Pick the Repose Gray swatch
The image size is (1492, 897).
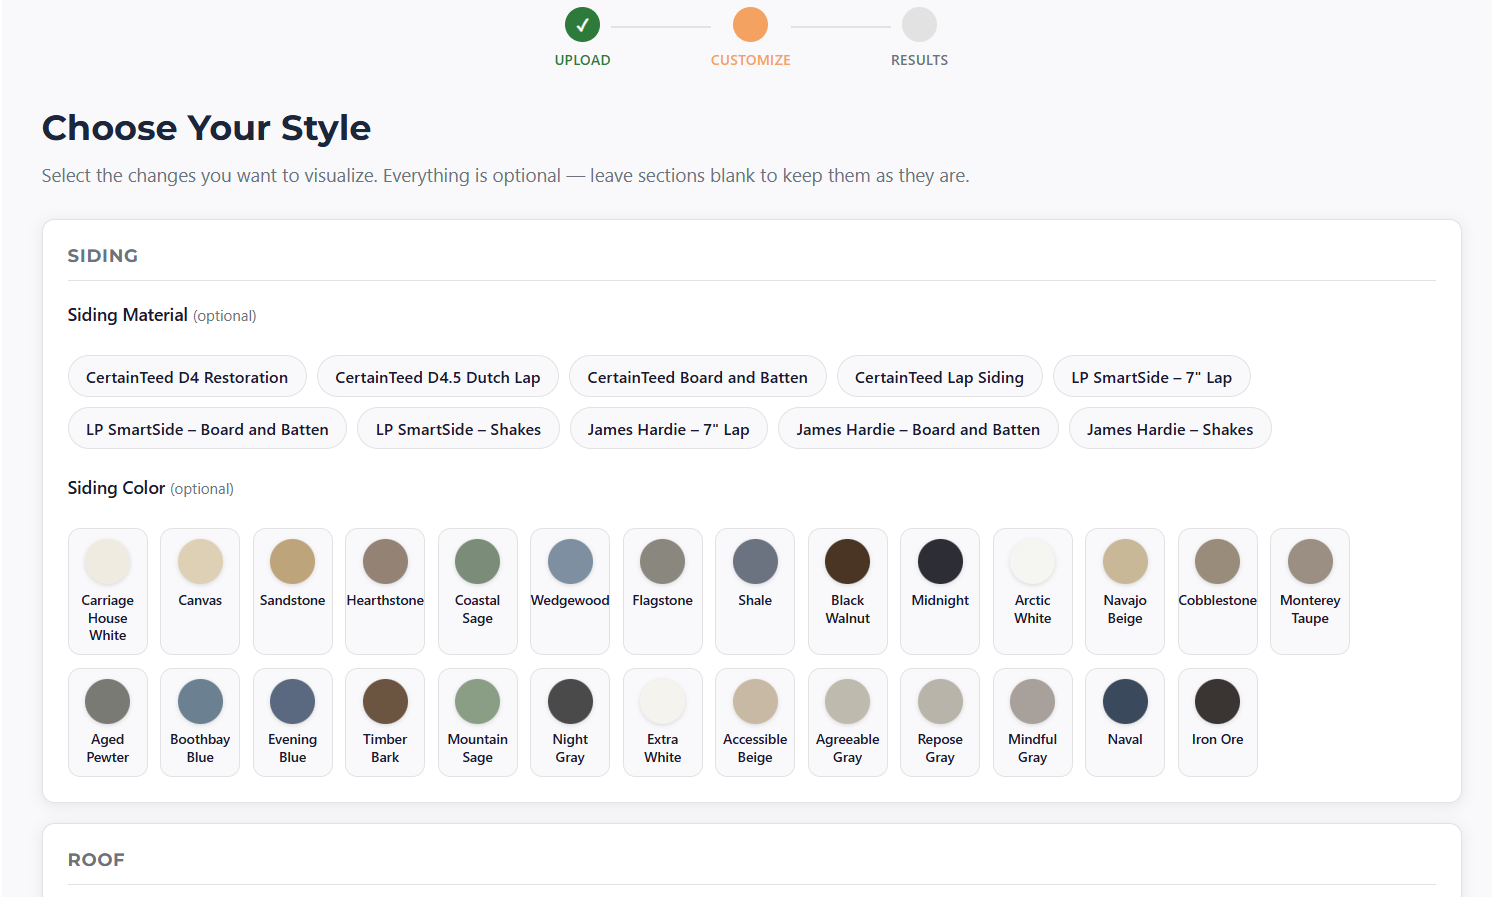[940, 722]
